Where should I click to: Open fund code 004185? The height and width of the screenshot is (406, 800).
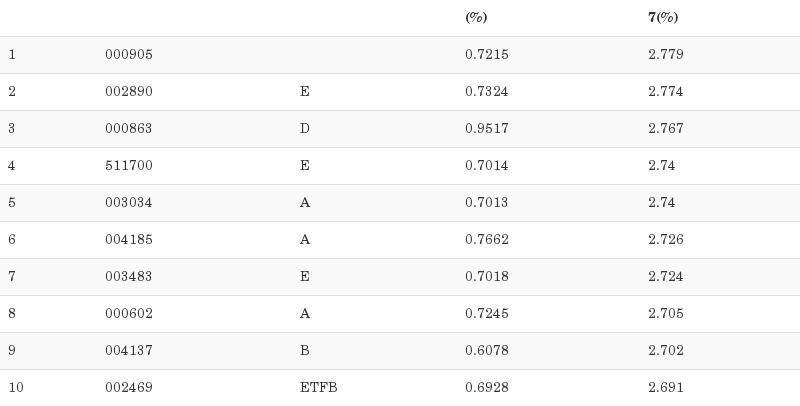(x=128, y=240)
